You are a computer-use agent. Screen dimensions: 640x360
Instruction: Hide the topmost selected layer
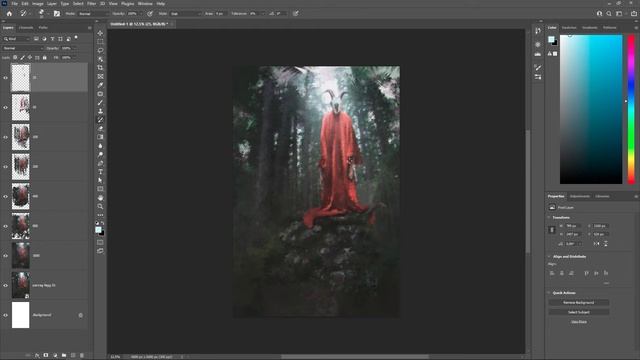tap(6, 78)
